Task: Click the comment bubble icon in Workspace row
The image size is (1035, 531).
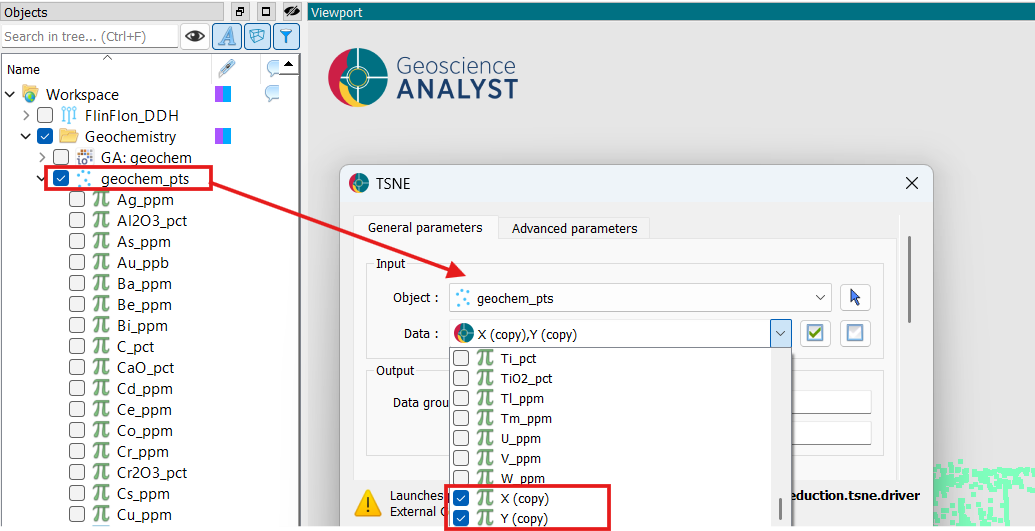Action: click(271, 94)
